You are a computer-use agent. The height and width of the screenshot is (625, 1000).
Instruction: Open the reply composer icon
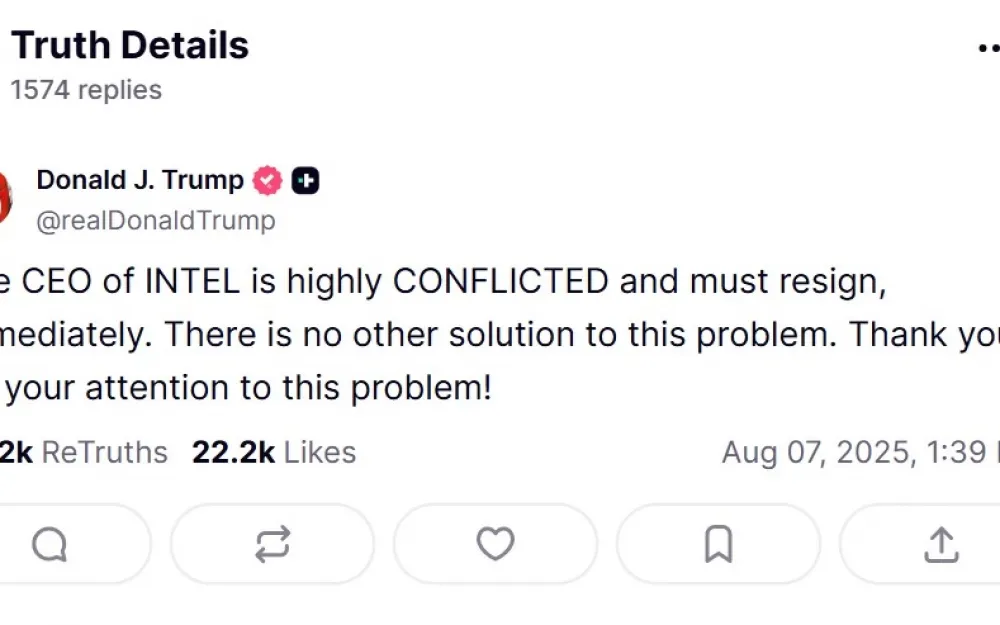coord(50,544)
